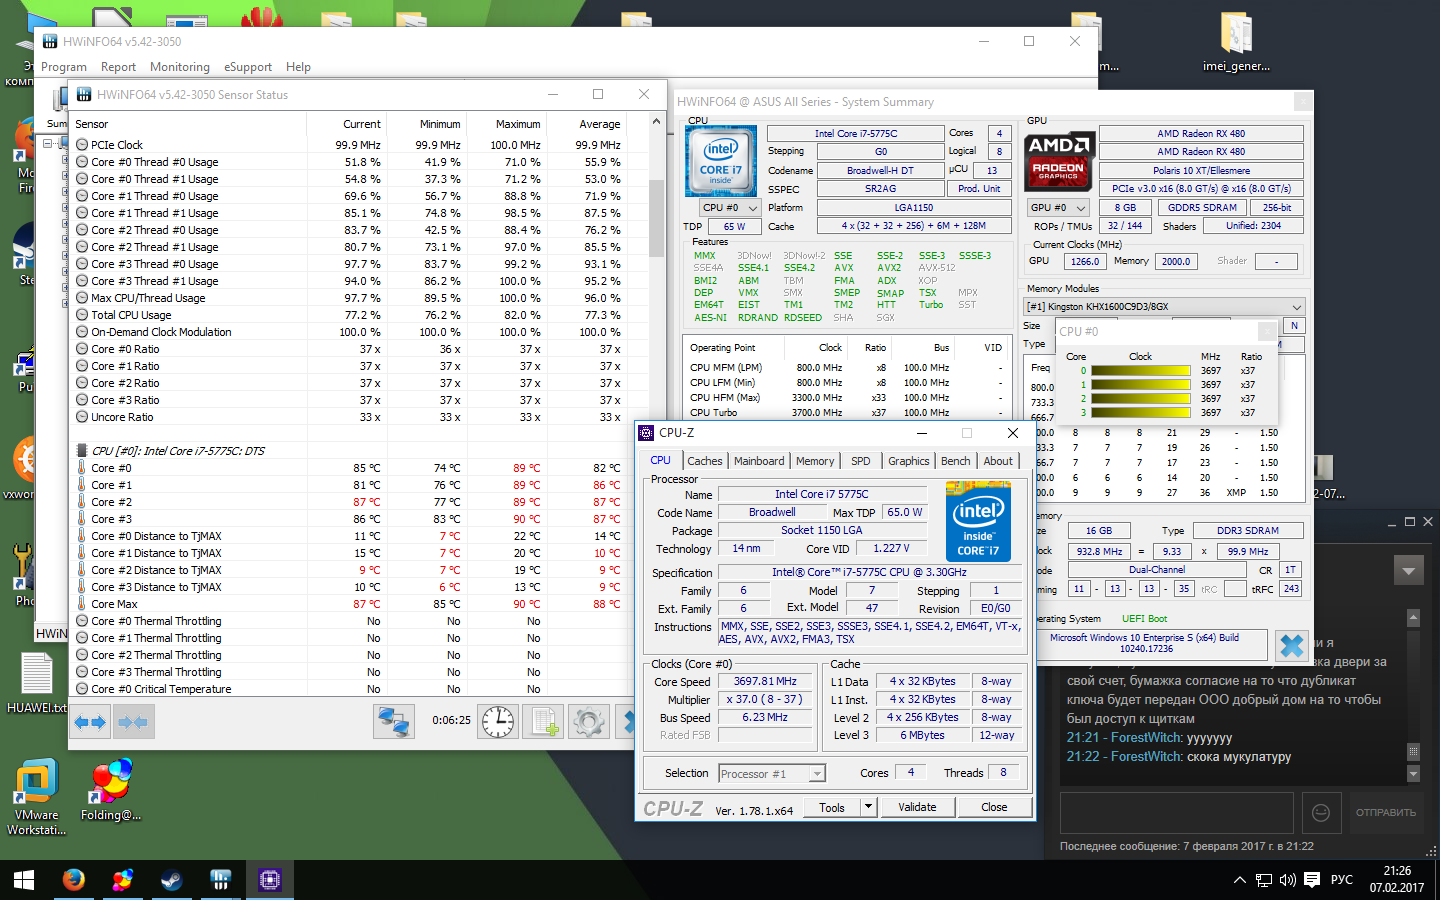
Task: Open the clock and date in taskbar
Action: pos(1397,880)
